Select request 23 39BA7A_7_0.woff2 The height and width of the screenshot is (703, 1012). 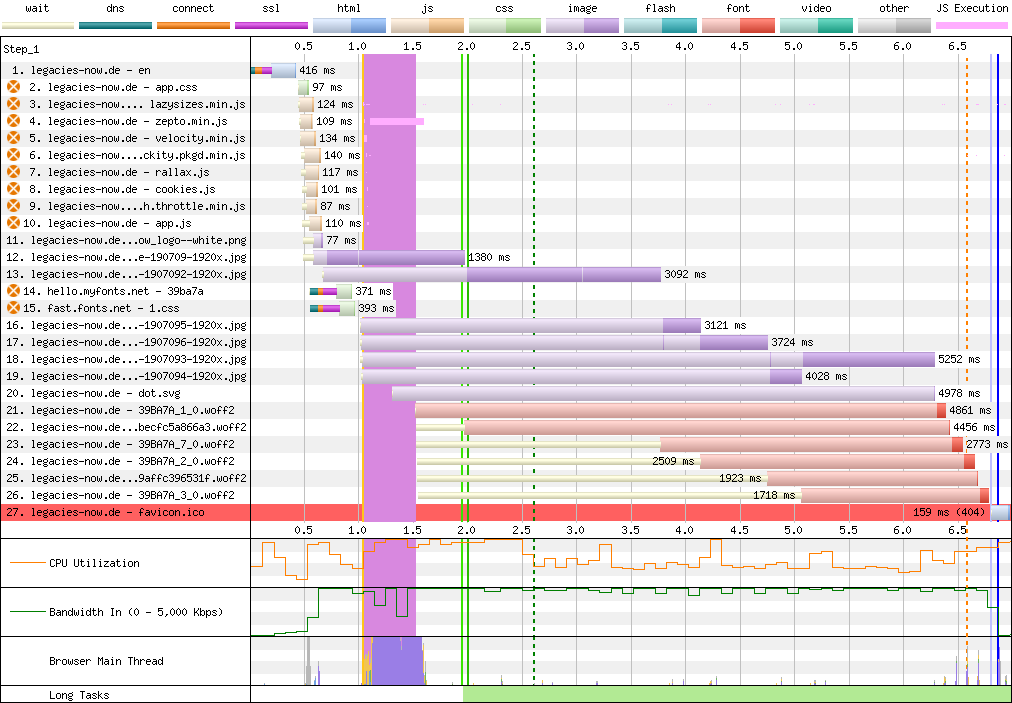click(121, 444)
